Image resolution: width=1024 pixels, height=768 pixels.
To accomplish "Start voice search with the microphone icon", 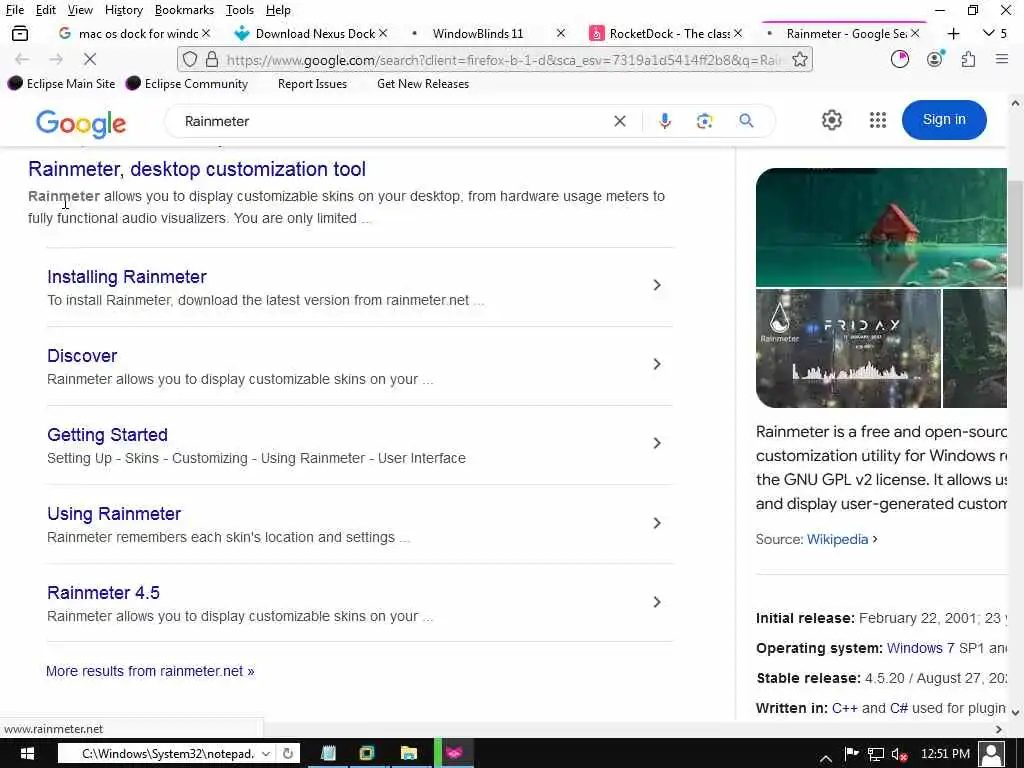I will [665, 121].
